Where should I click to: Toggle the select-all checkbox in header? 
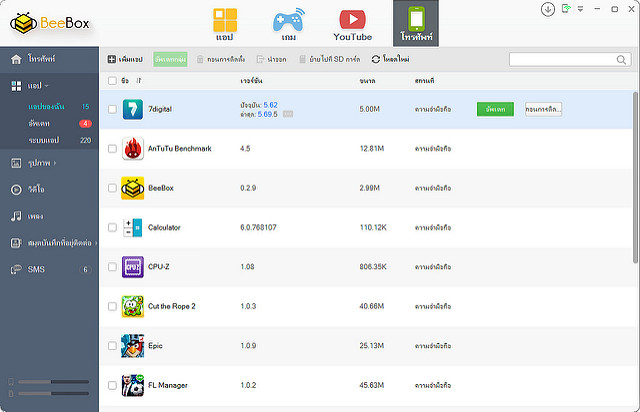112,81
